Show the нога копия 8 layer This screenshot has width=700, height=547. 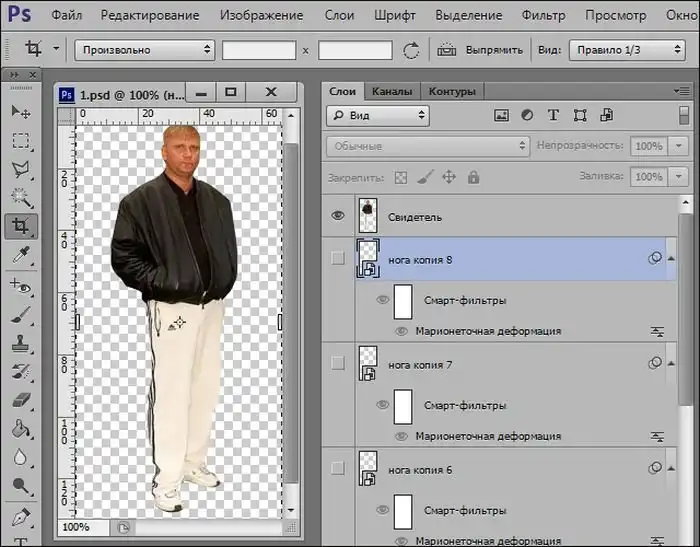pos(338,258)
